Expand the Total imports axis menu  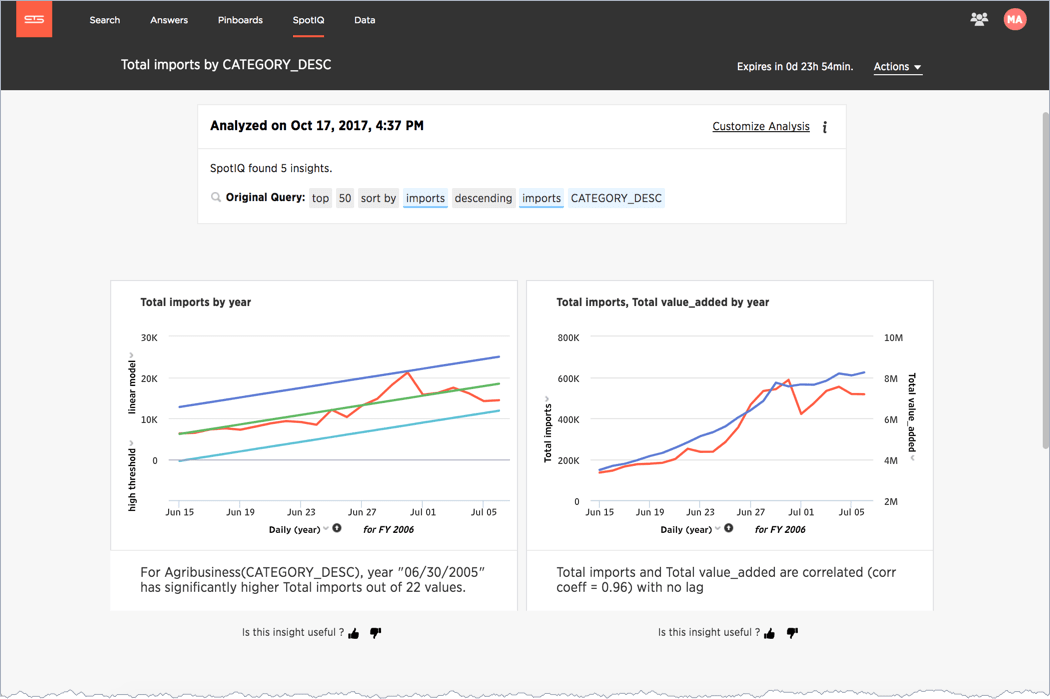pos(547,400)
